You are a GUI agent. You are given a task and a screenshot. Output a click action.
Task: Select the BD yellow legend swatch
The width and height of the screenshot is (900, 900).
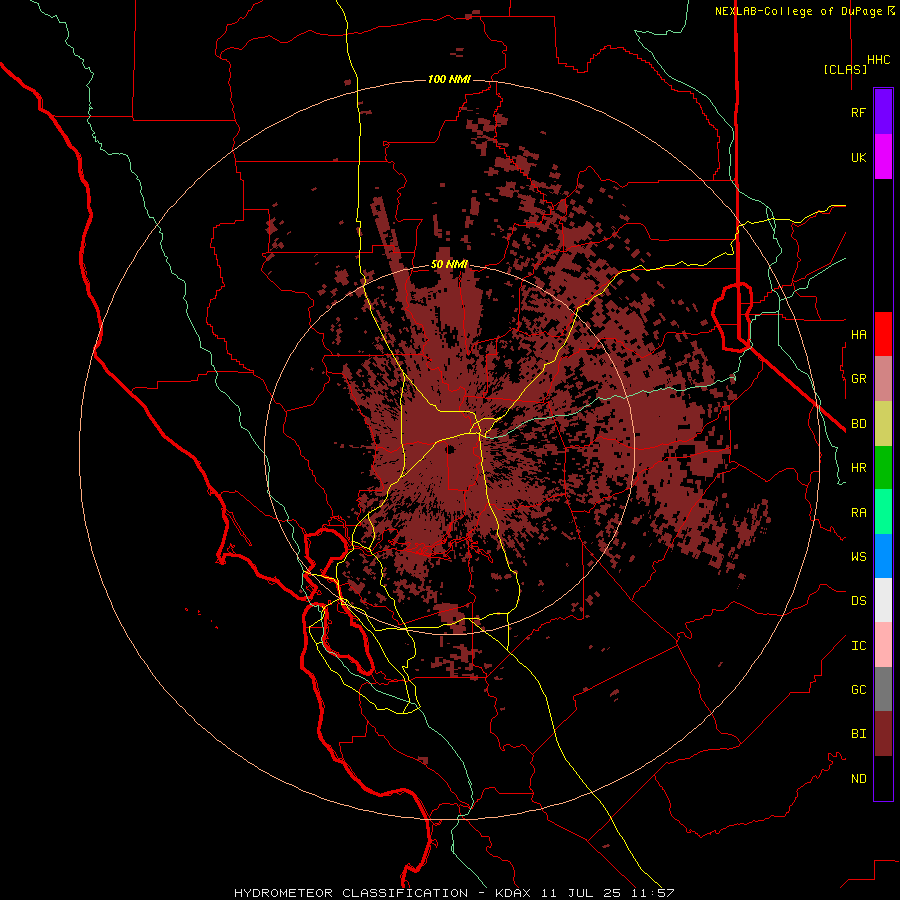click(883, 424)
